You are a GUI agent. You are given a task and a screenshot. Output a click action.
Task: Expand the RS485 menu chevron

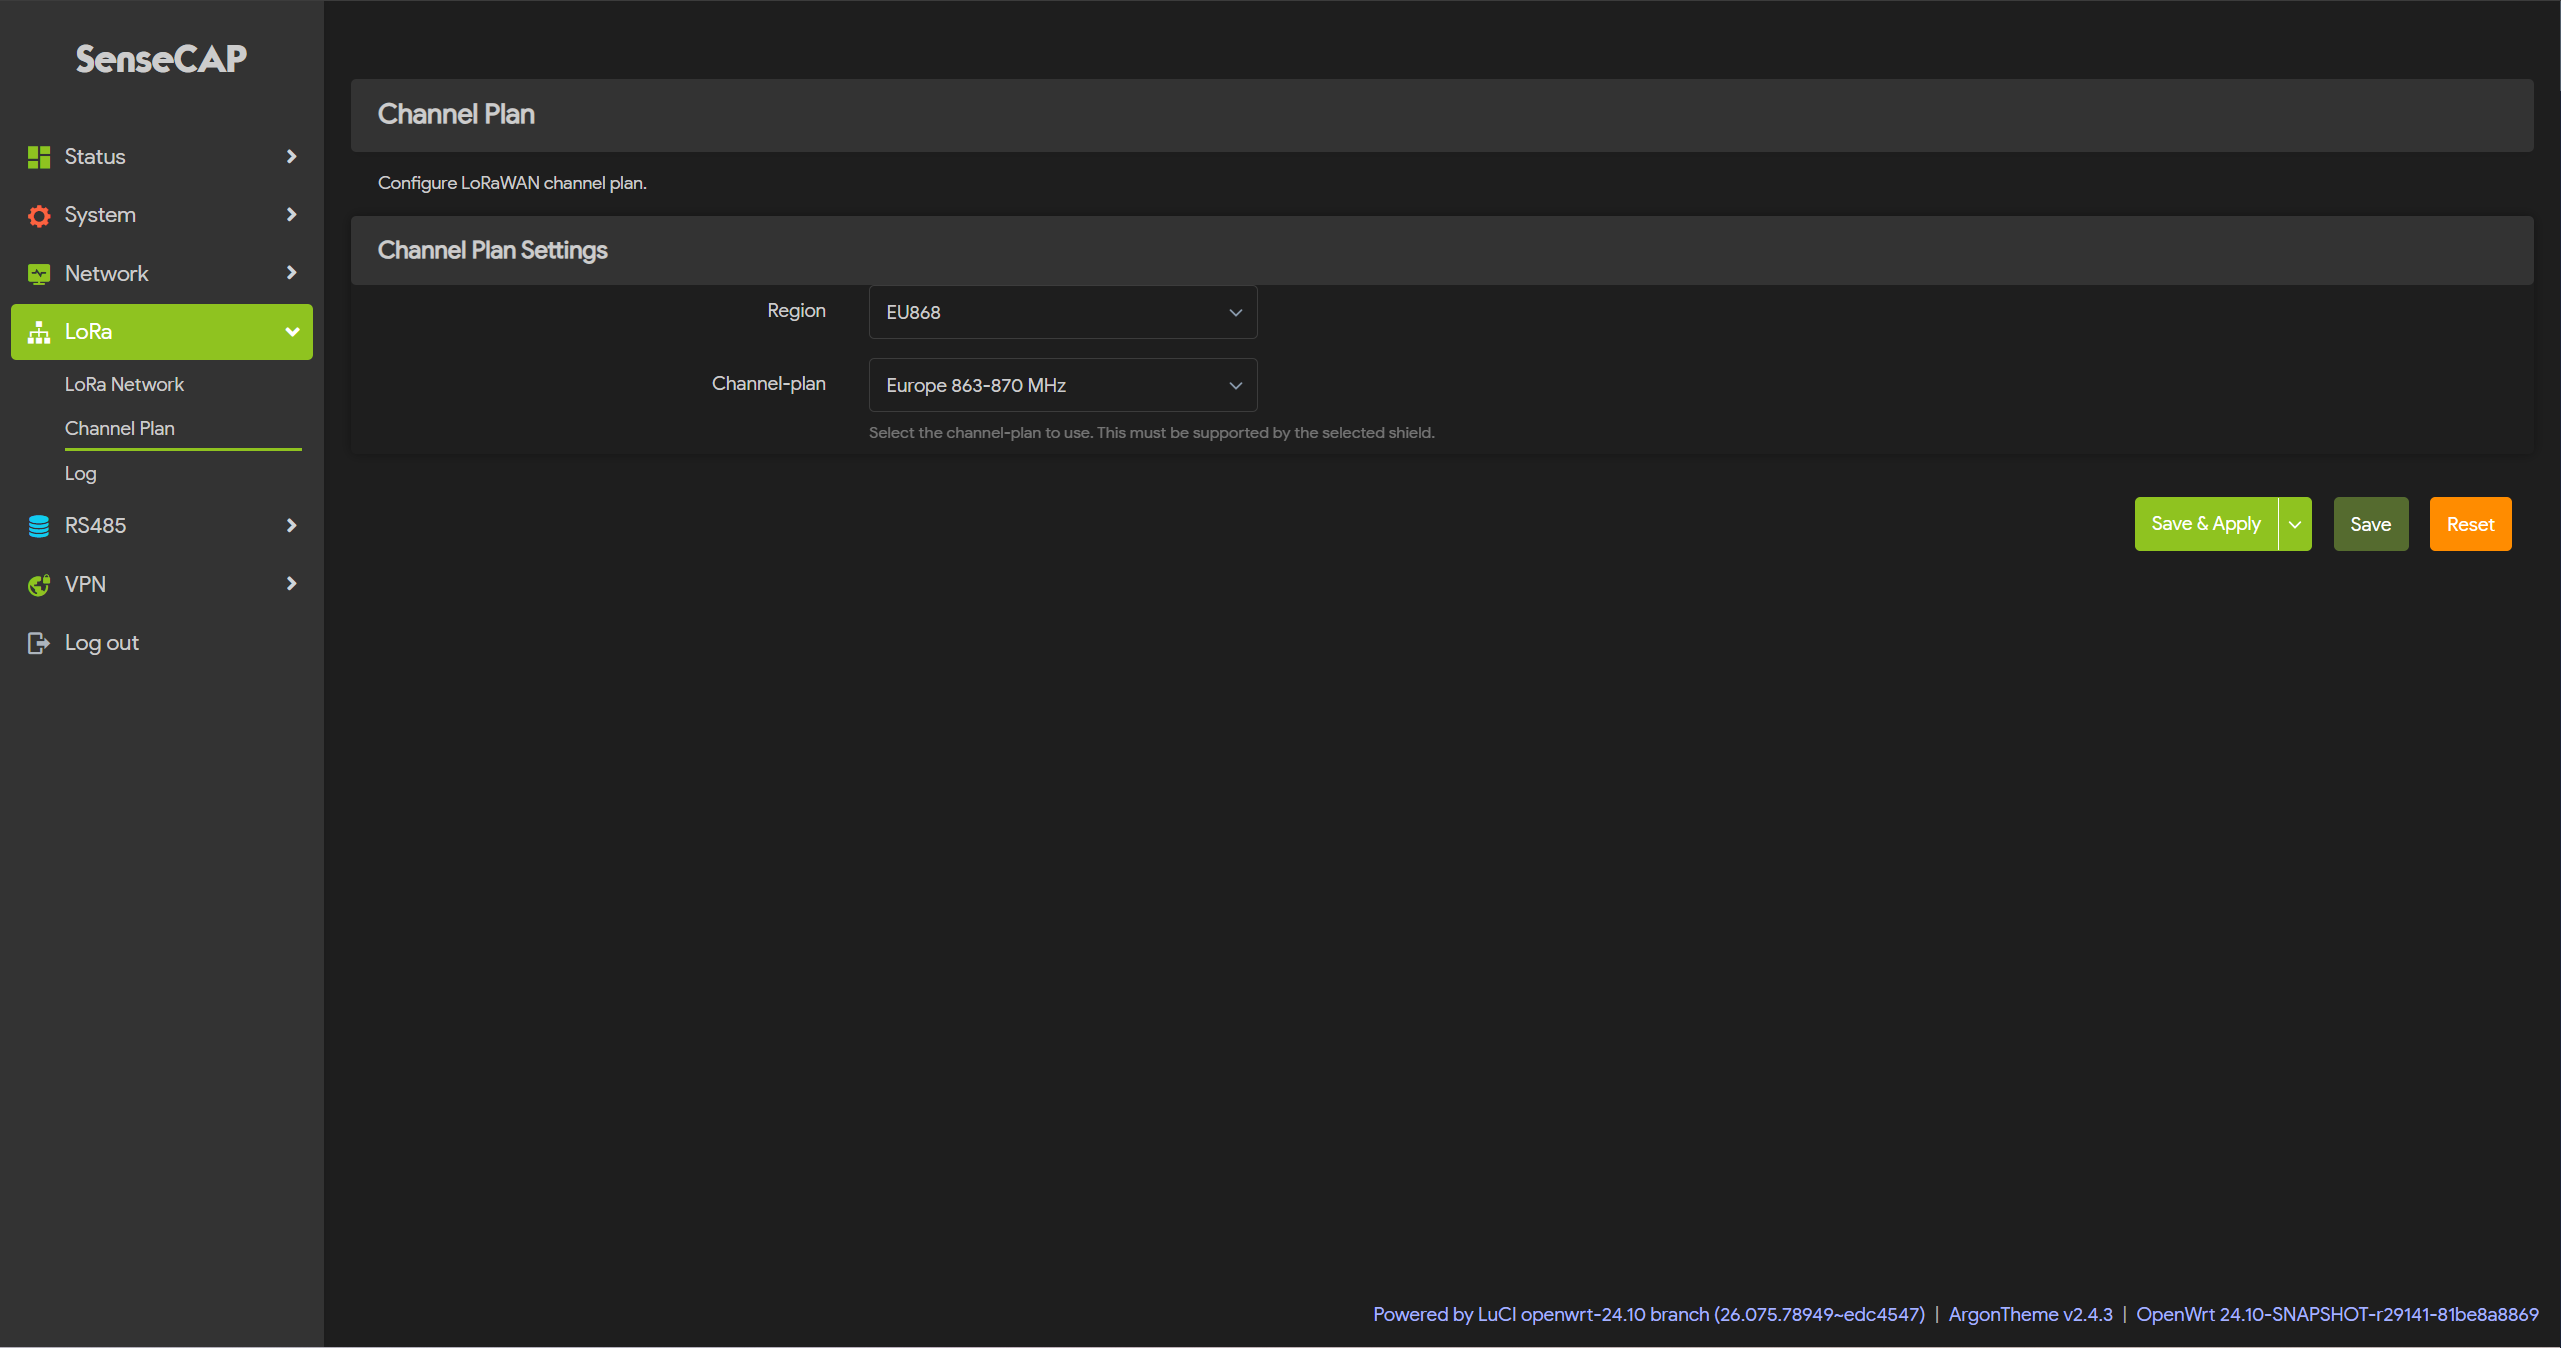pyautogui.click(x=291, y=525)
